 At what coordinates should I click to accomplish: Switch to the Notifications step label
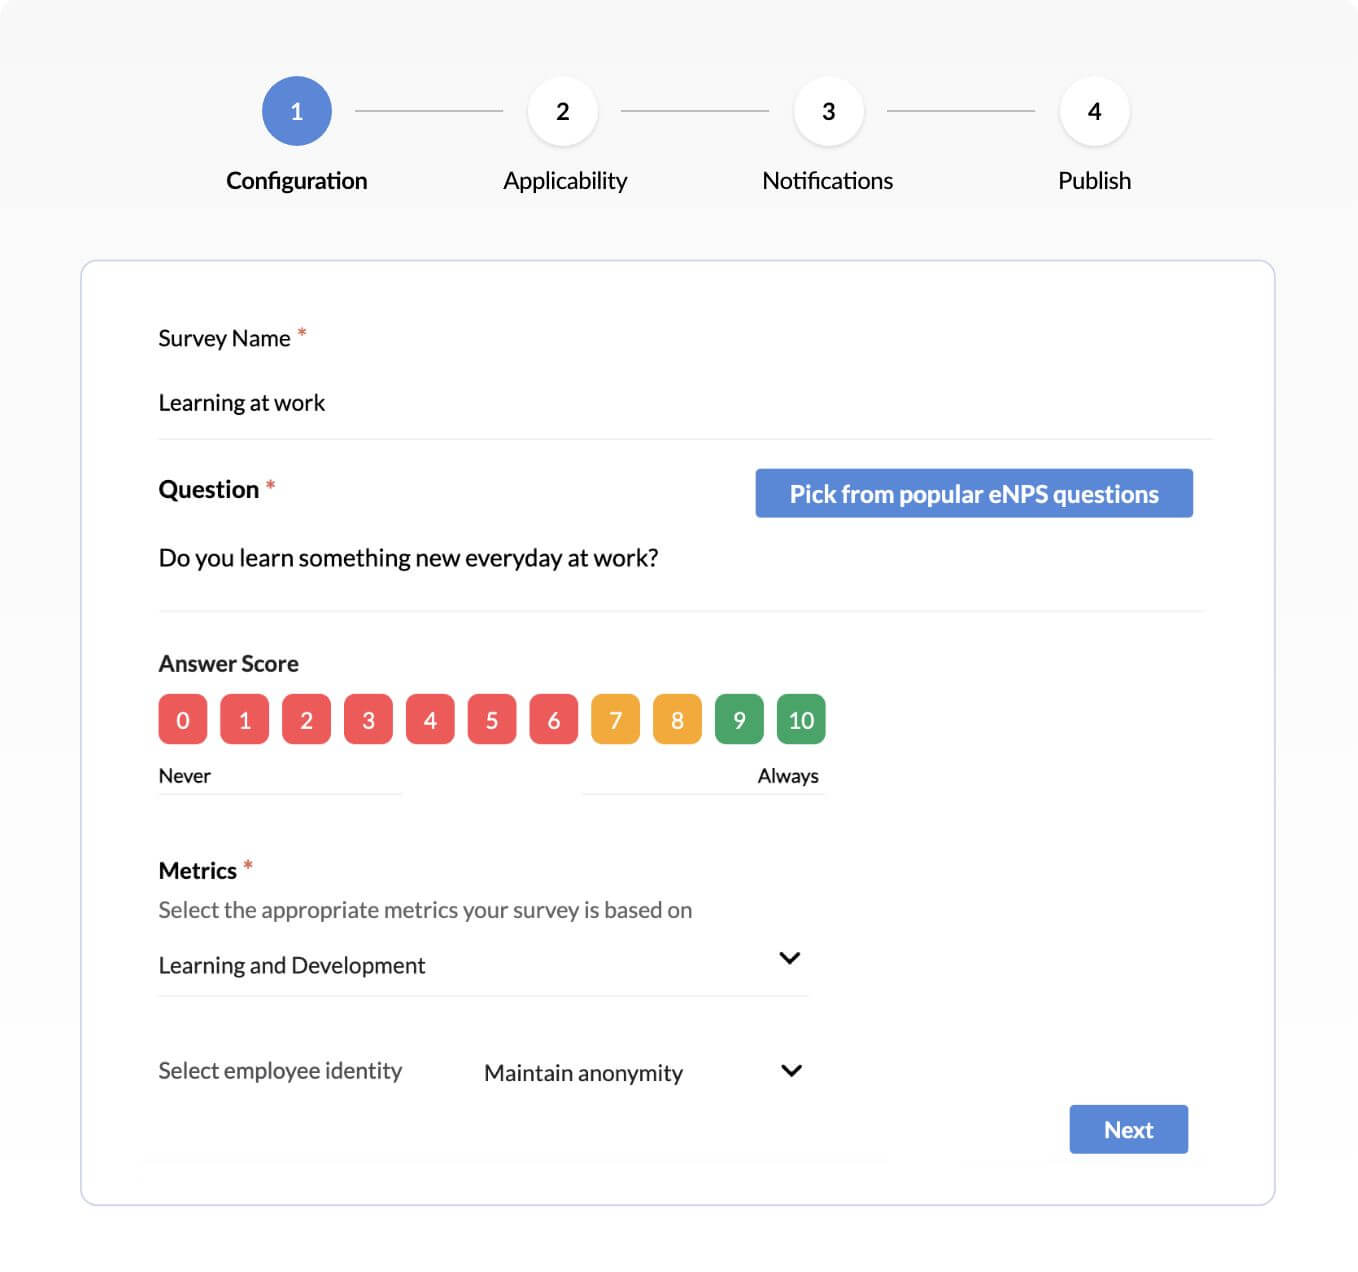[827, 181]
